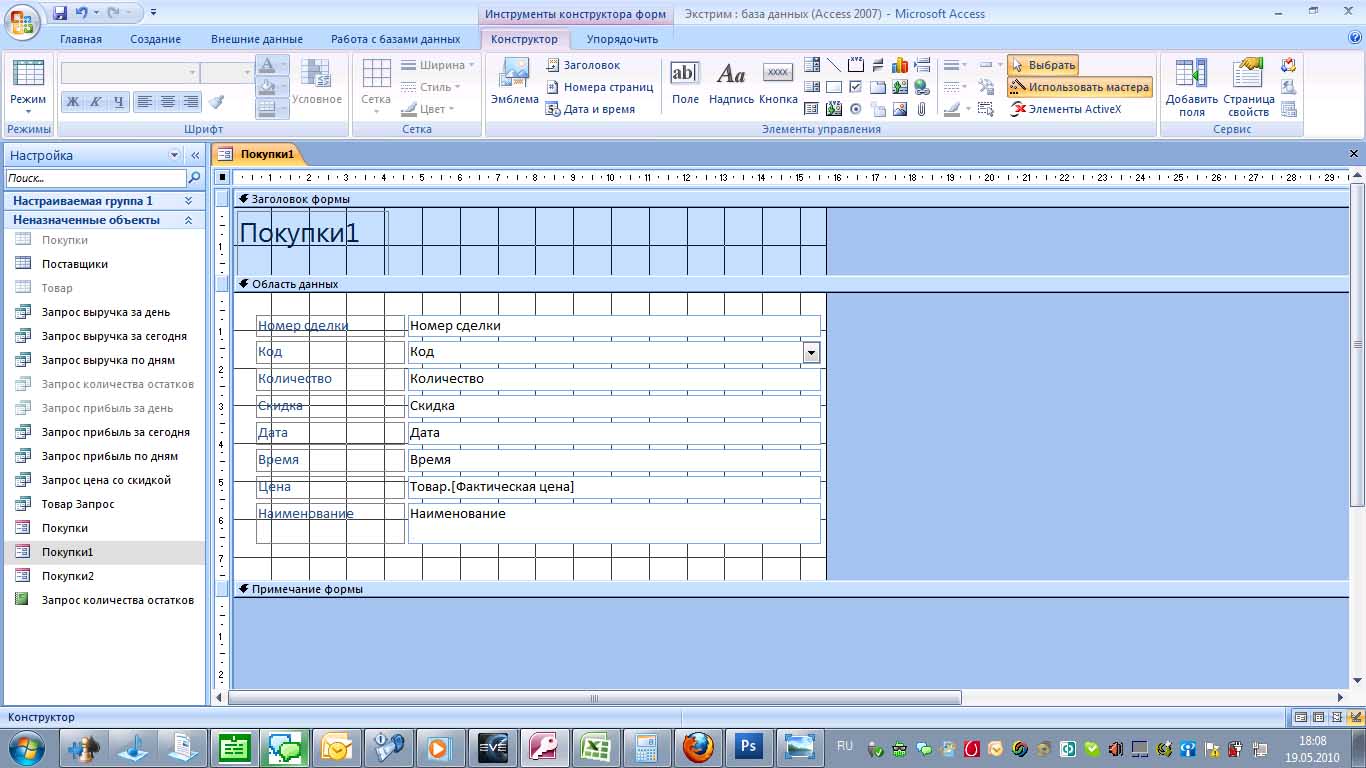This screenshot has height=768, width=1366.
Task: Insert a Кнопка button control
Action: pos(778,82)
